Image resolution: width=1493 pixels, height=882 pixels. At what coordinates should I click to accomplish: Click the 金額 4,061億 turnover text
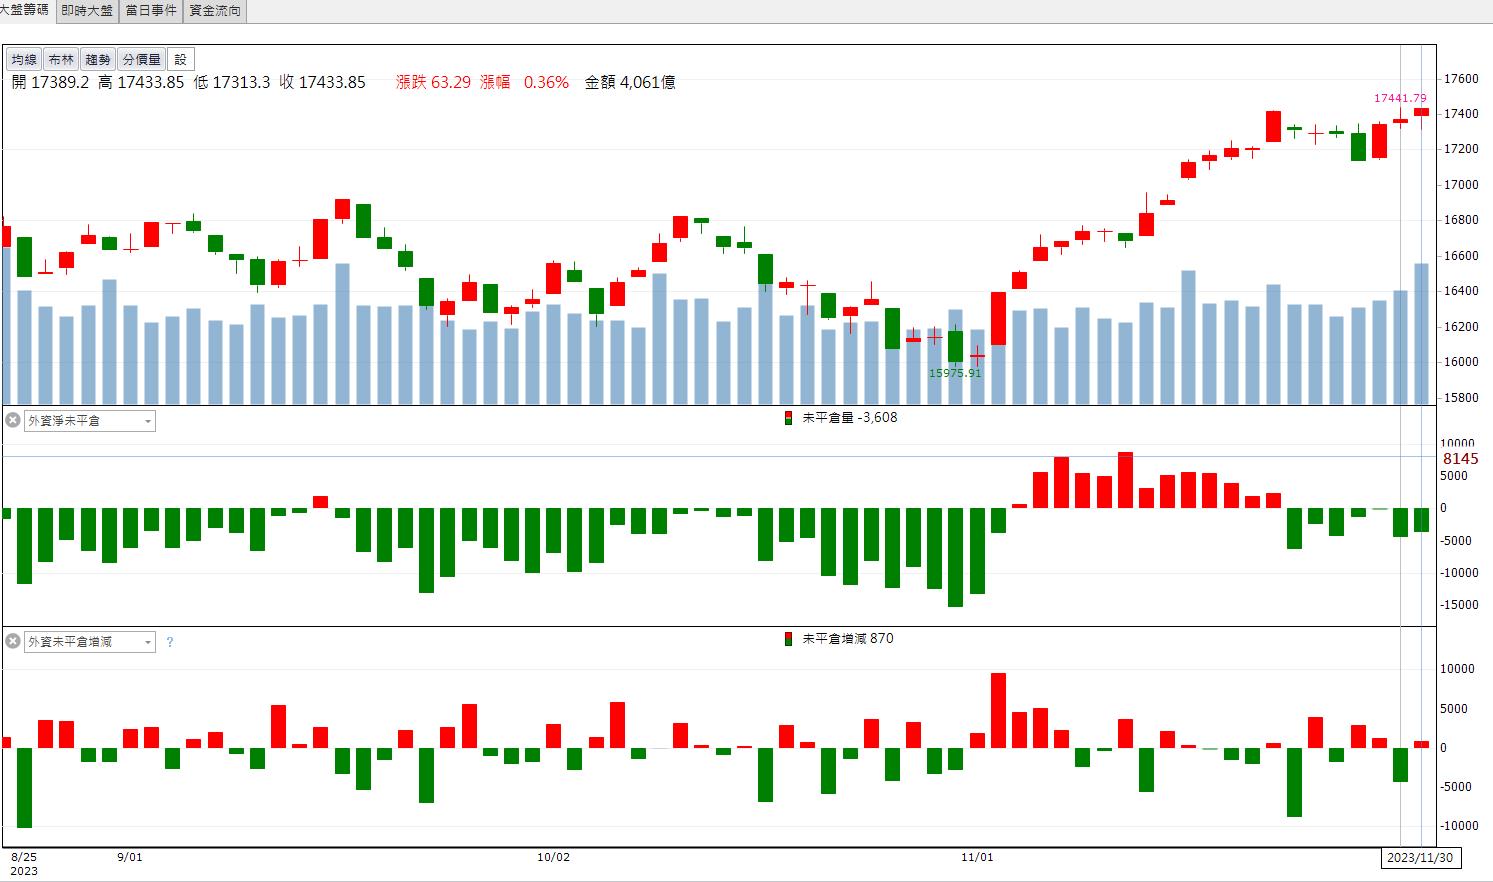(630, 82)
